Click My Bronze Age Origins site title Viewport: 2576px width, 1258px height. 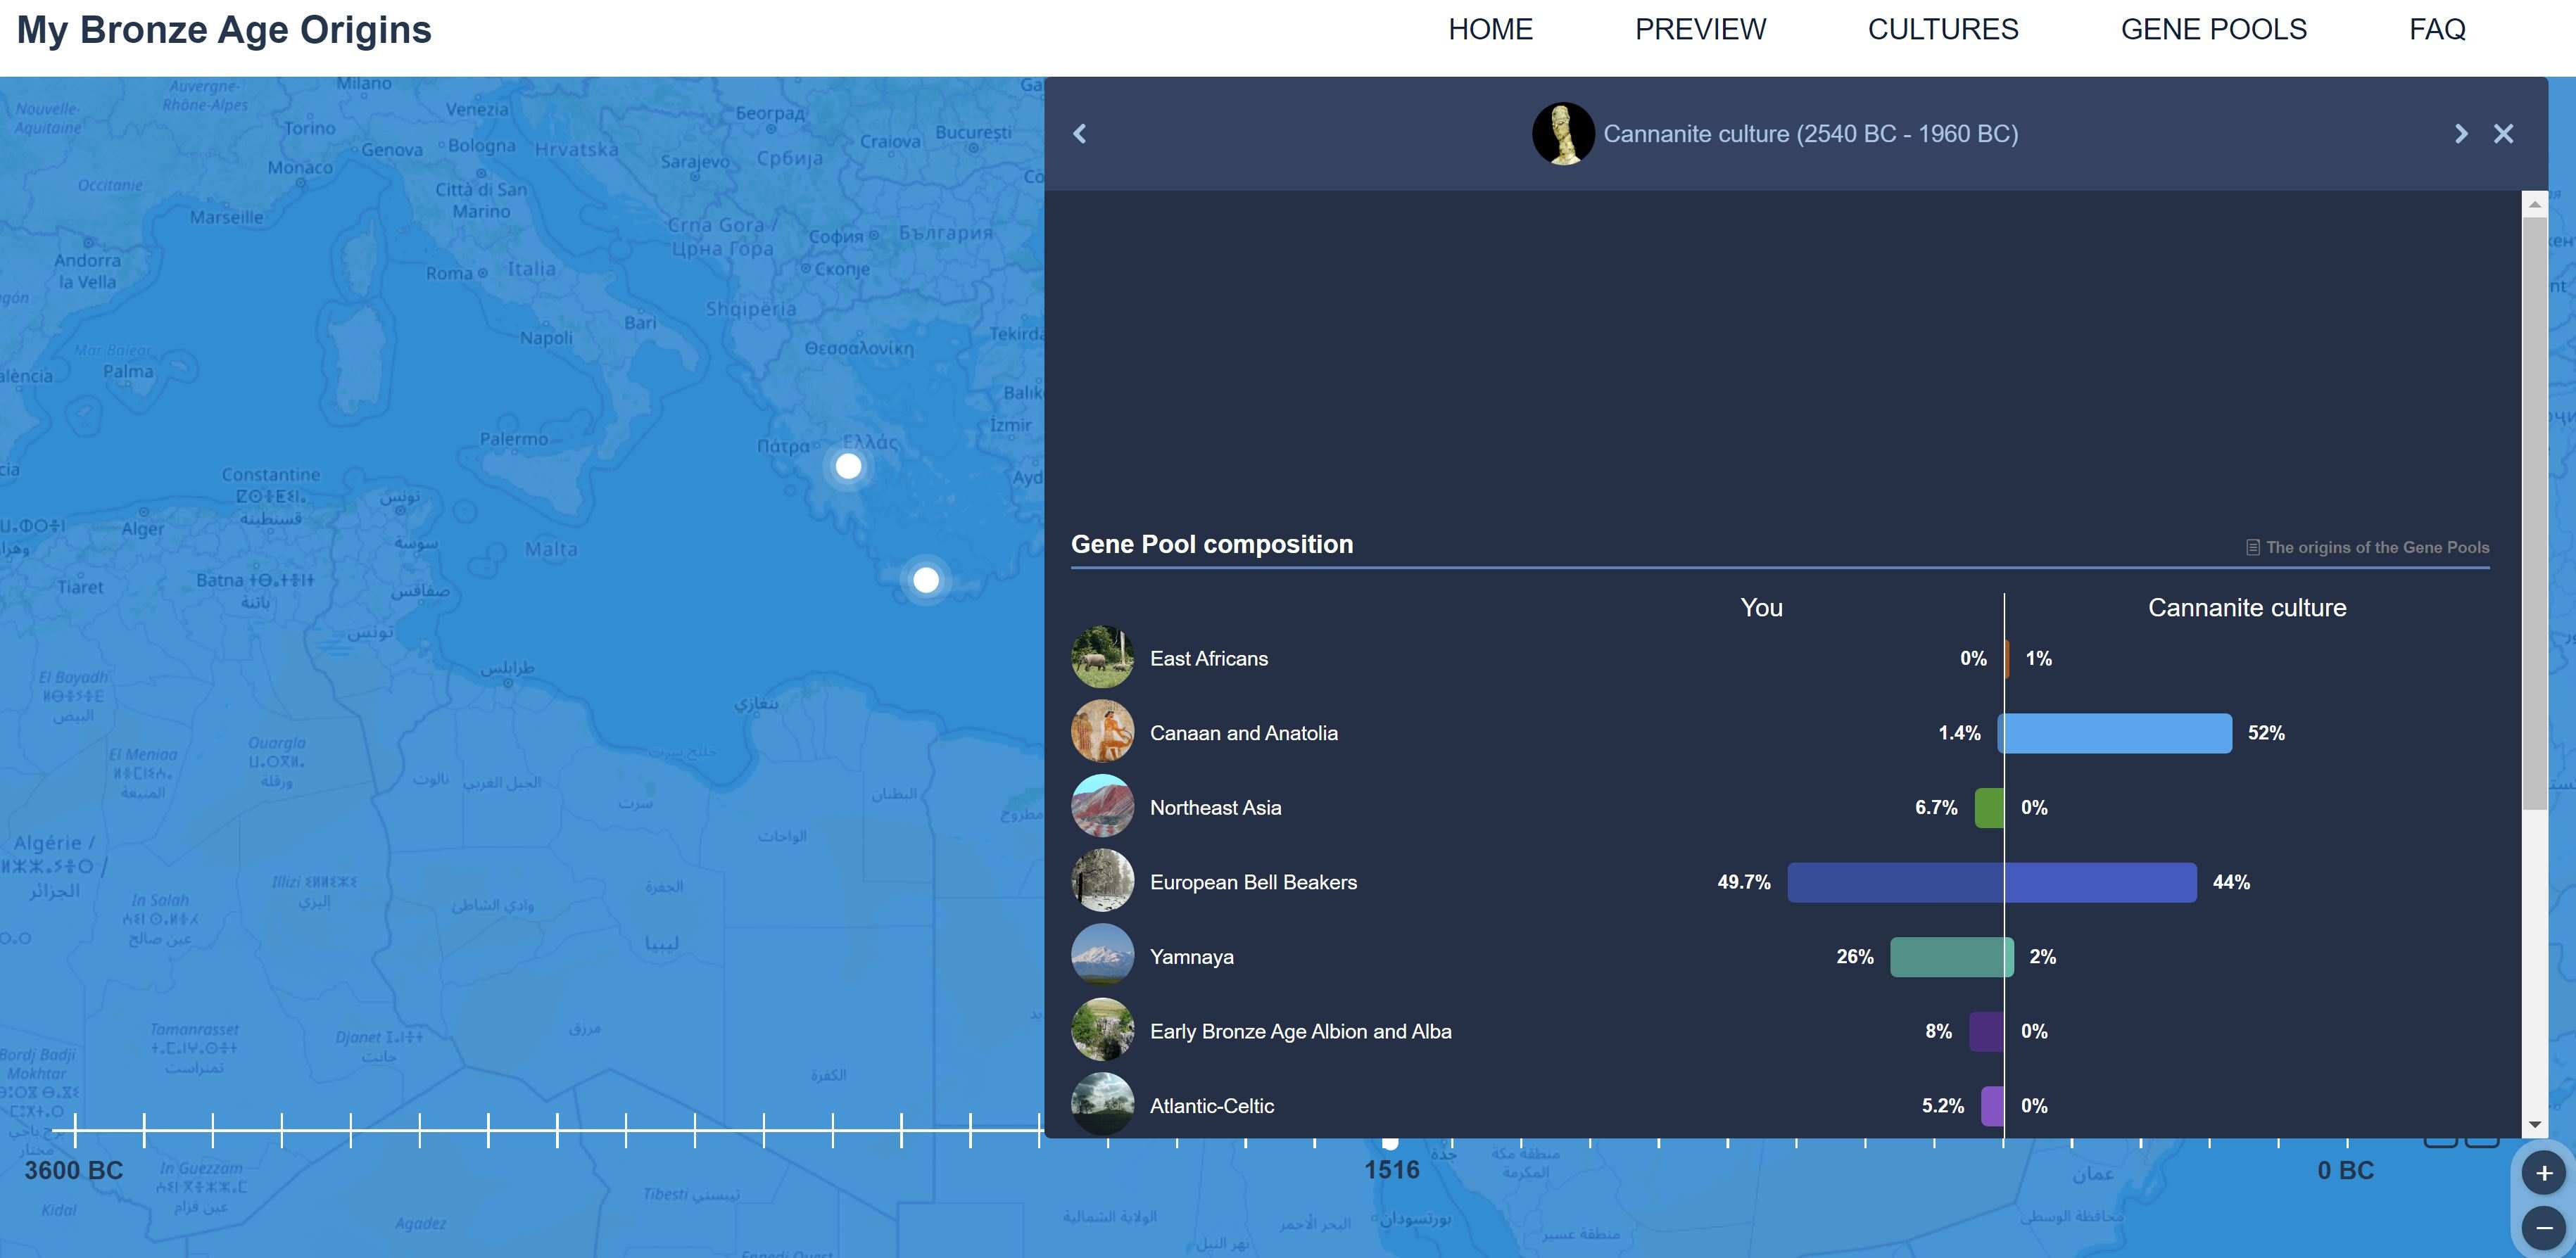[x=224, y=30]
